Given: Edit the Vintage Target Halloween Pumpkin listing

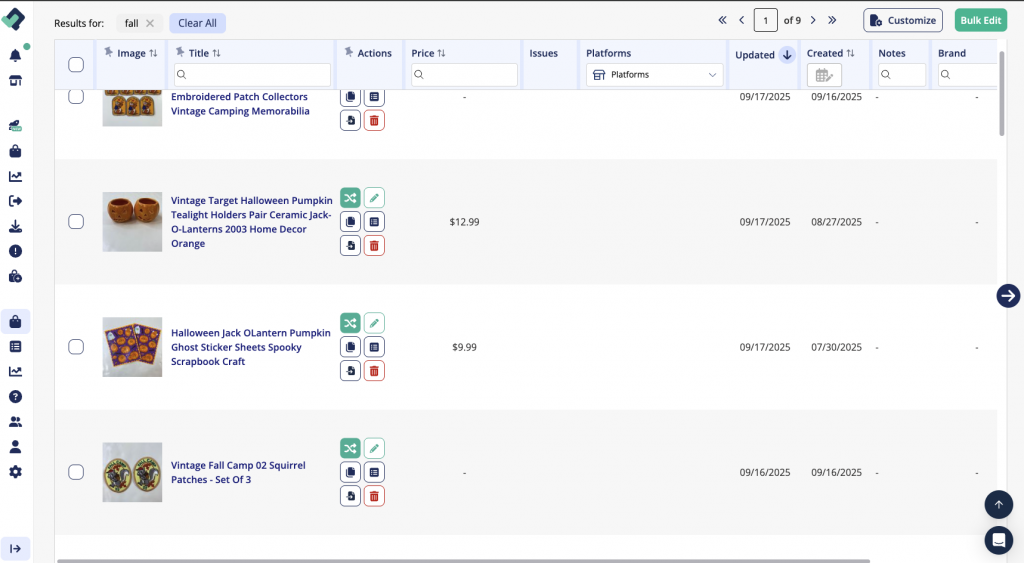Looking at the screenshot, I should [374, 198].
